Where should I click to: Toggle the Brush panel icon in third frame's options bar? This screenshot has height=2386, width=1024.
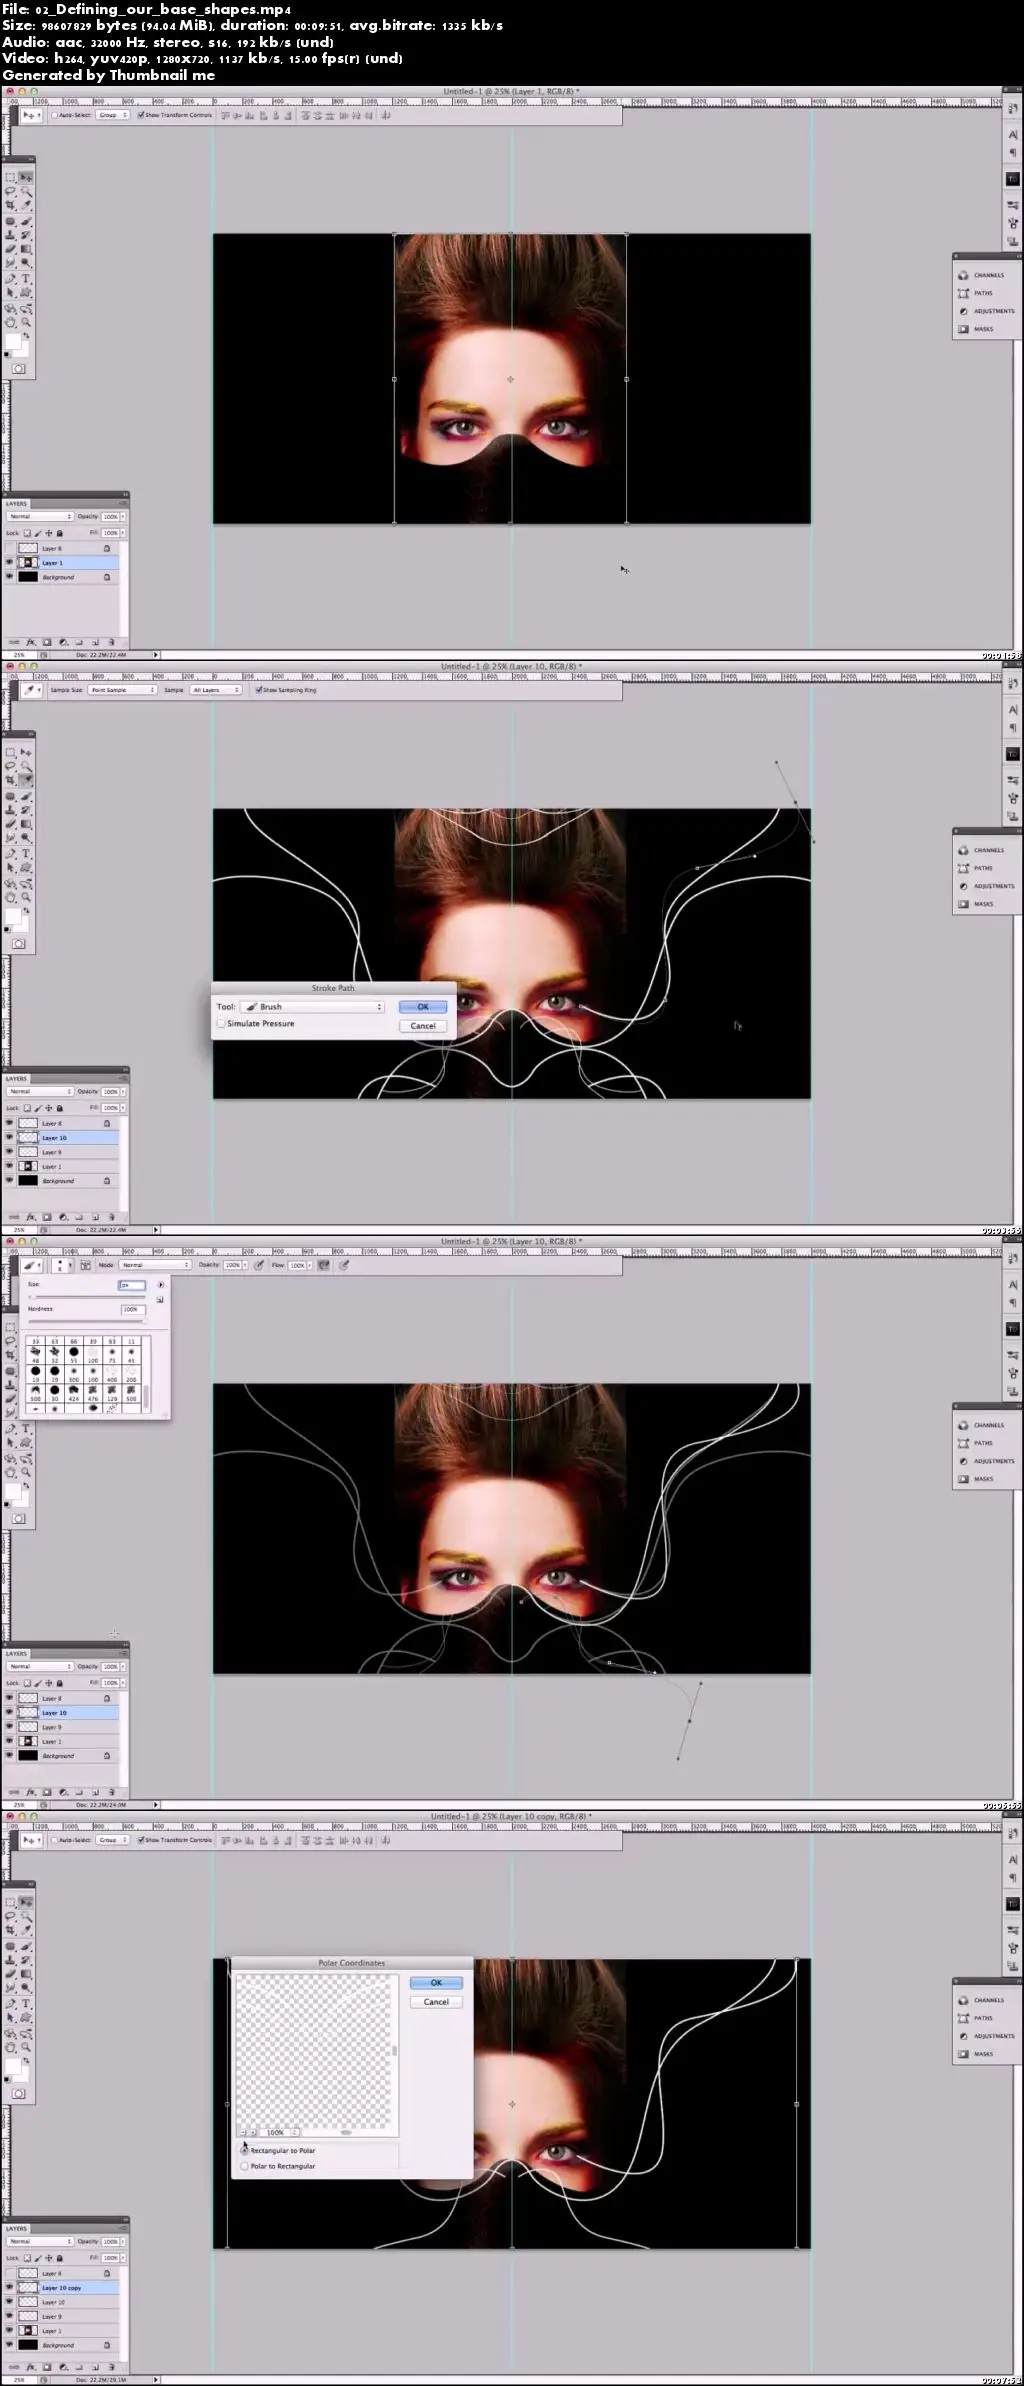click(86, 1265)
